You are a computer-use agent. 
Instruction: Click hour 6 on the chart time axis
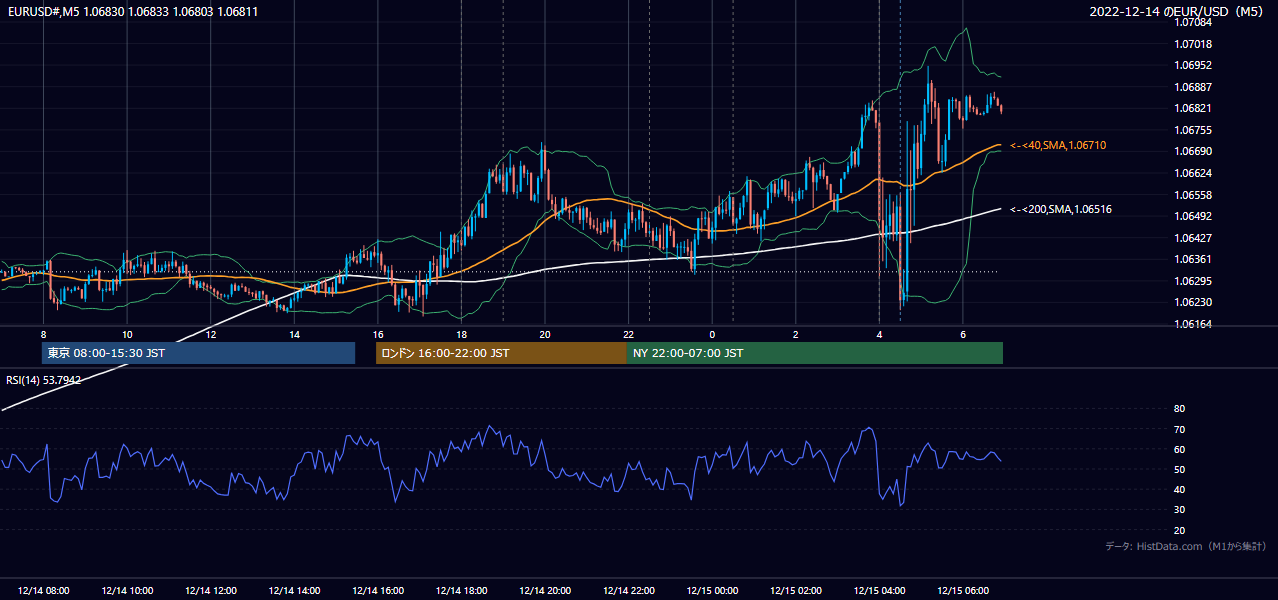[x=963, y=334]
